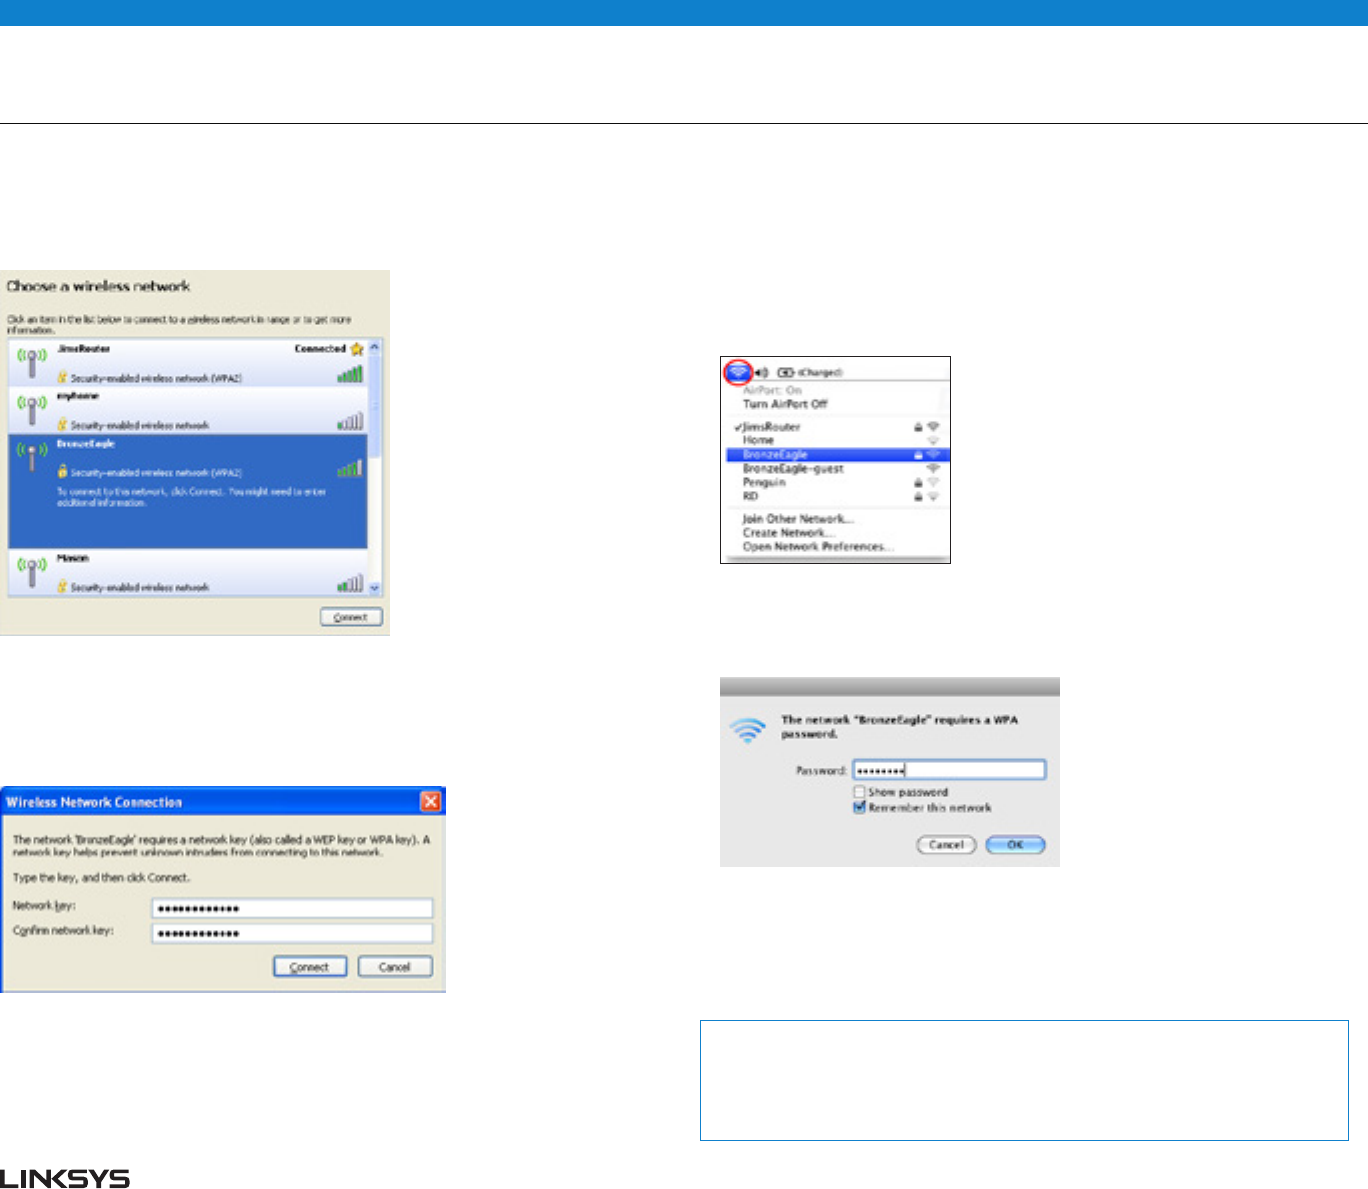Click the Wi-Fi signal icon beside Home
The image size is (1368, 1189).
(933, 440)
